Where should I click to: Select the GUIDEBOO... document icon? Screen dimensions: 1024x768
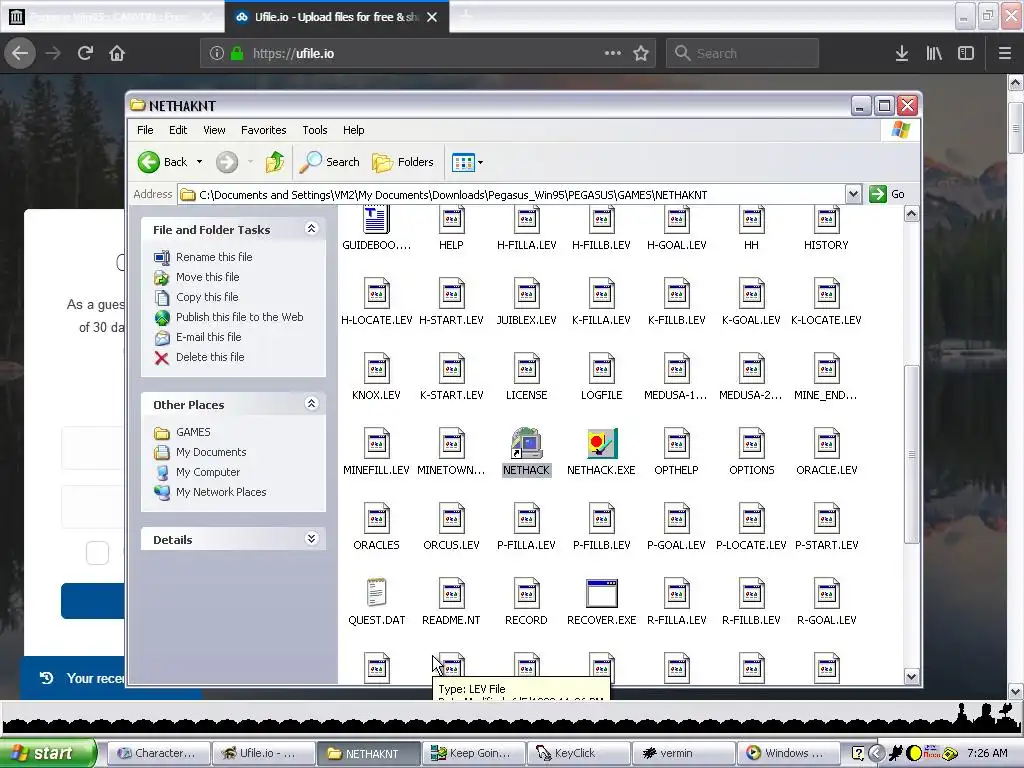[376, 219]
